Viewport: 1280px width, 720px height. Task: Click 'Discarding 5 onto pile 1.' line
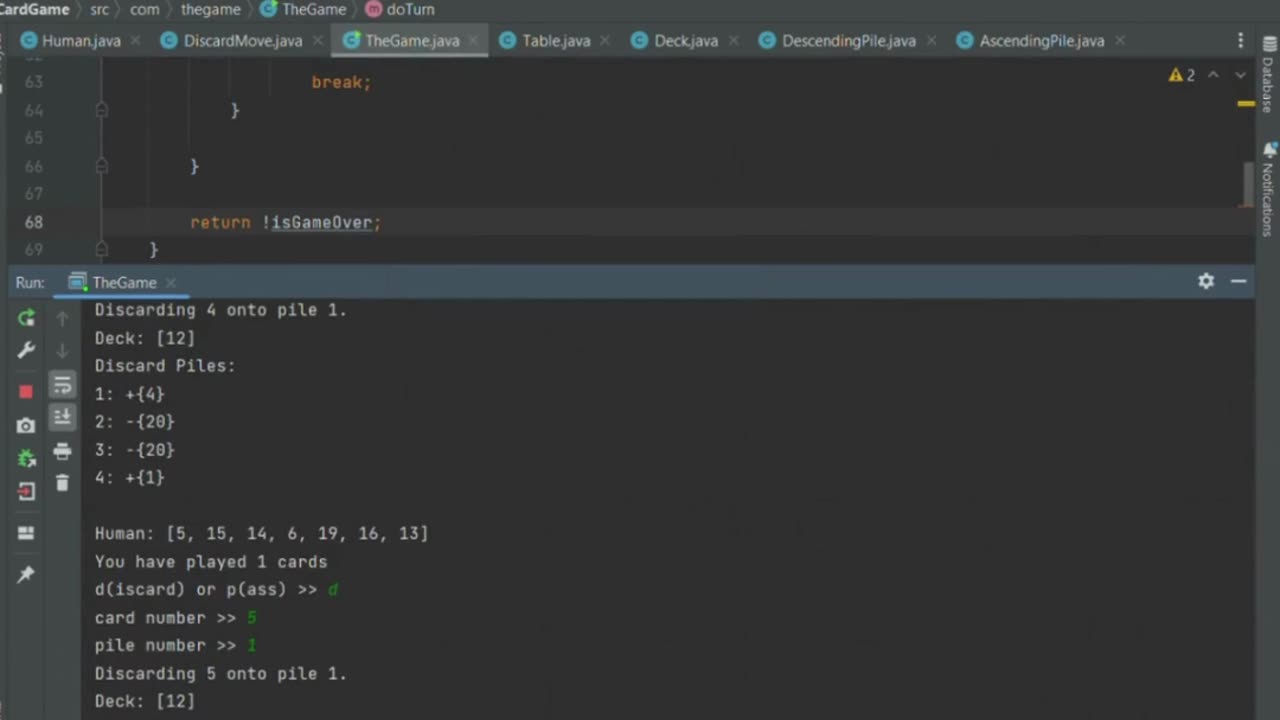[221, 674]
